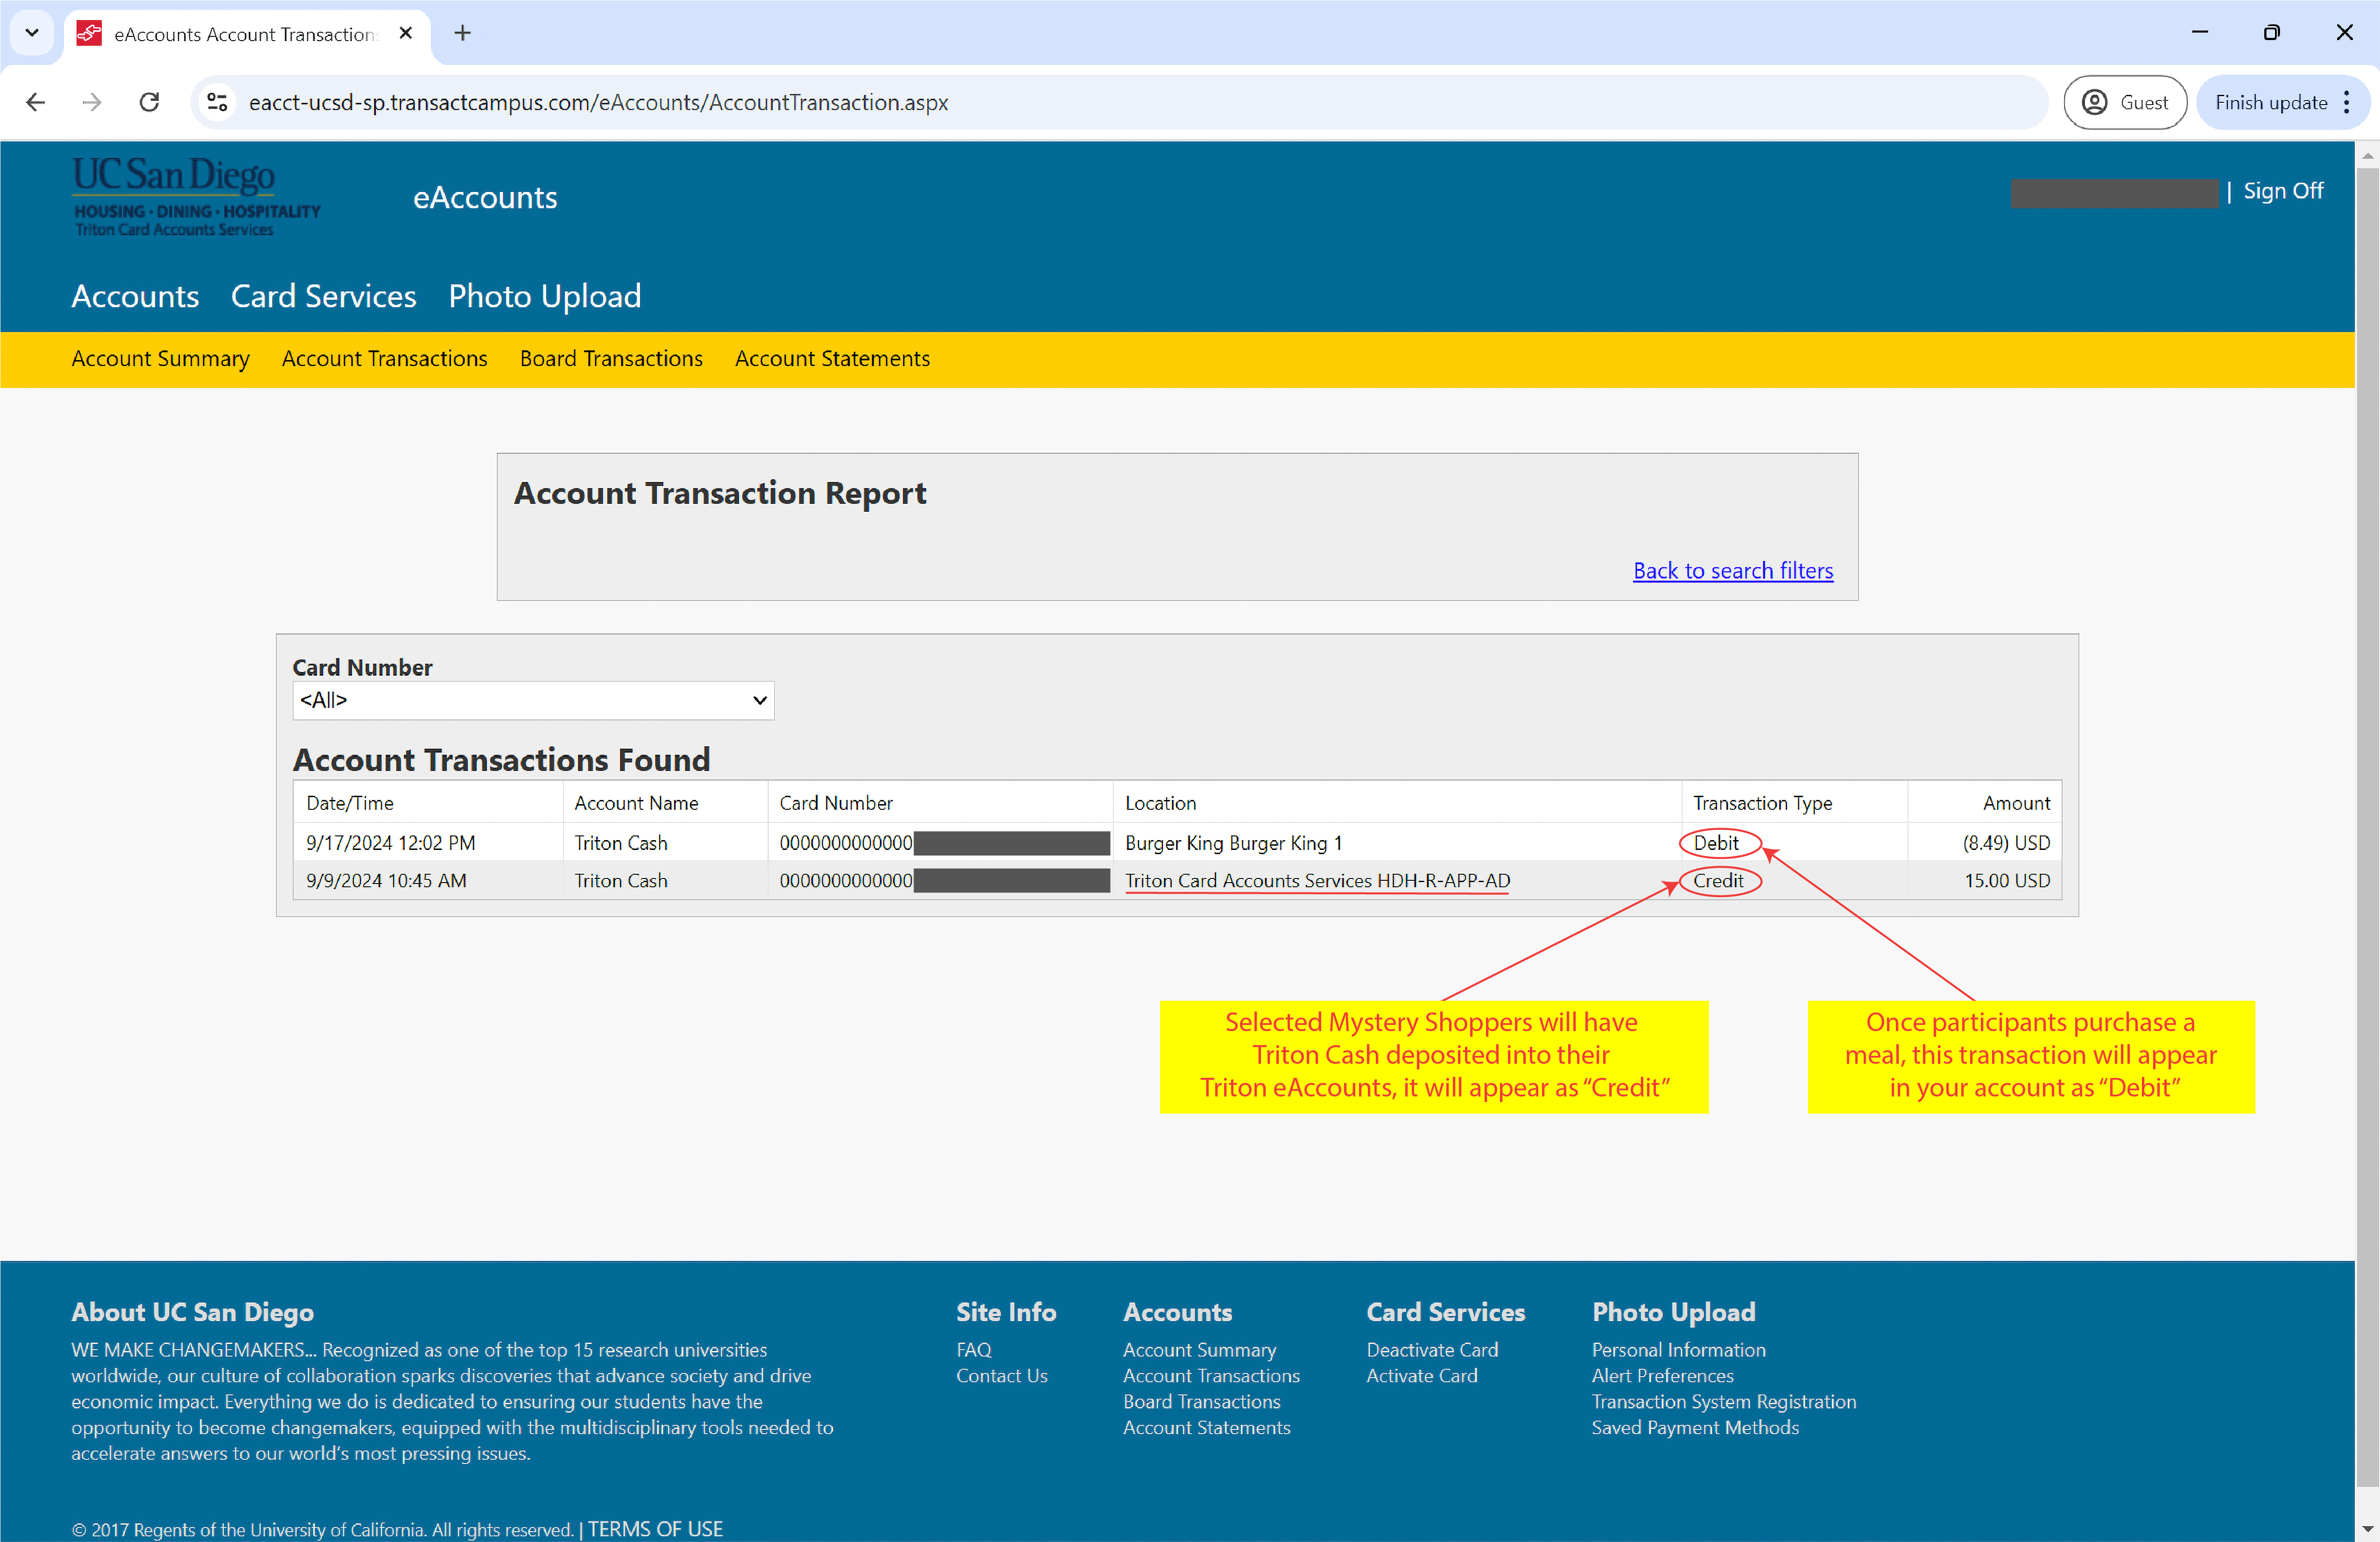Click the footer FAQ link
Viewport: 2380px width, 1542px height.
pyautogui.click(x=973, y=1349)
